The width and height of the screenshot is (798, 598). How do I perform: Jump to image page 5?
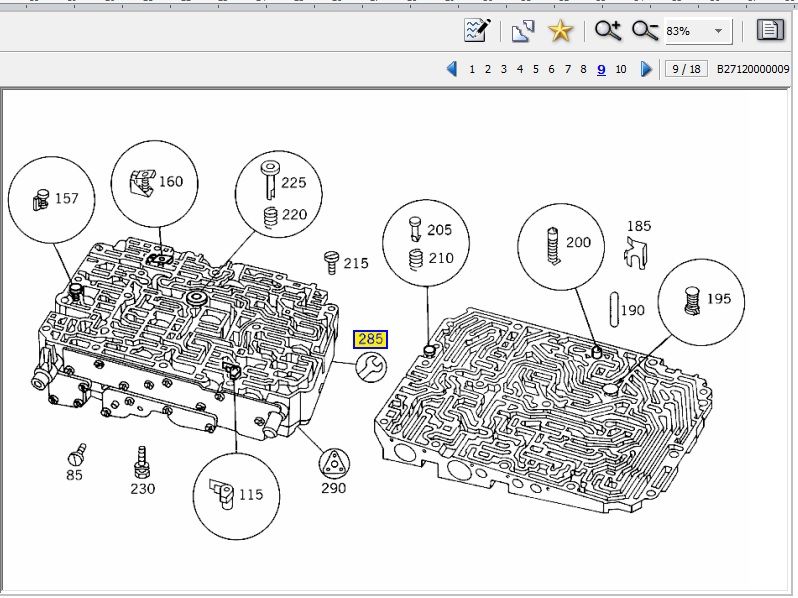(535, 69)
